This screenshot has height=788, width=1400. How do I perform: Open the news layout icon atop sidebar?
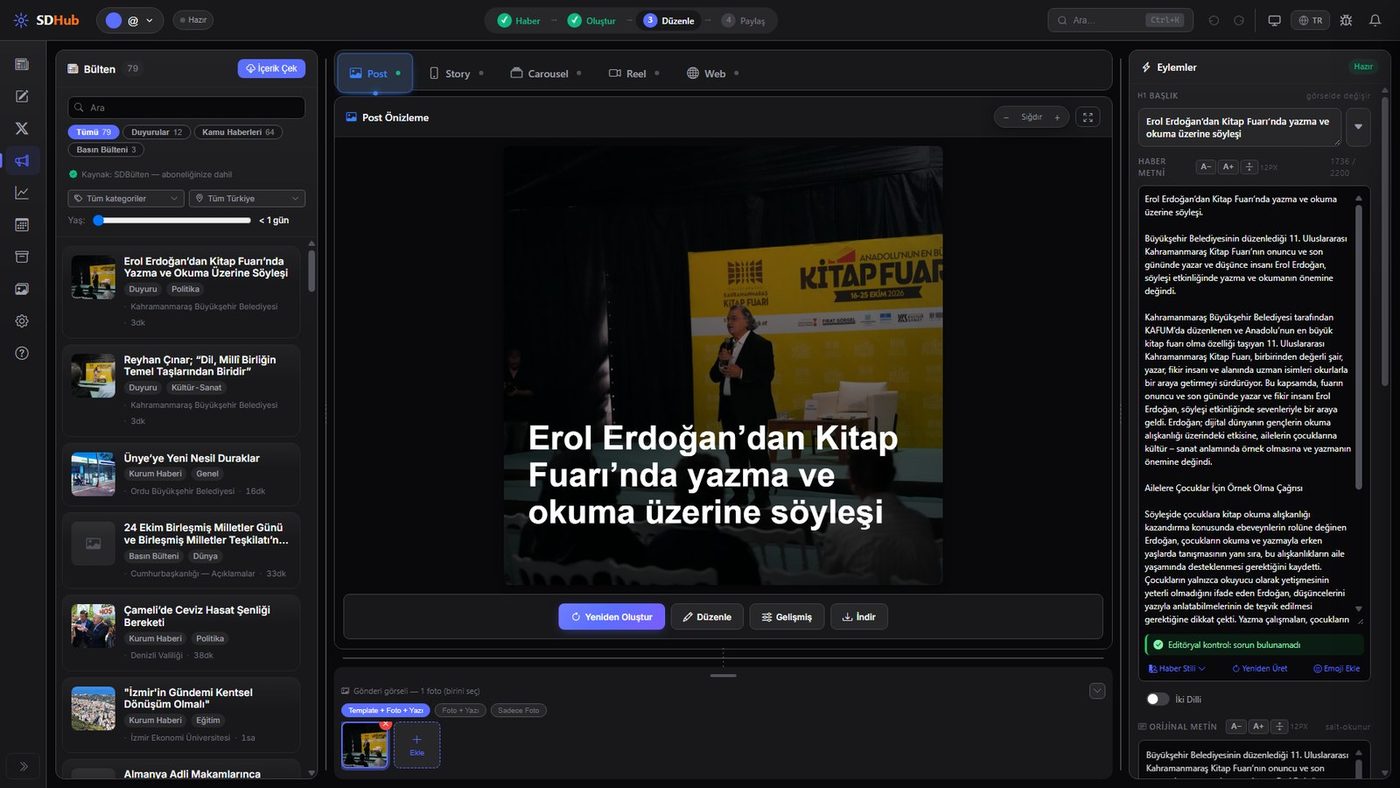[x=22, y=64]
